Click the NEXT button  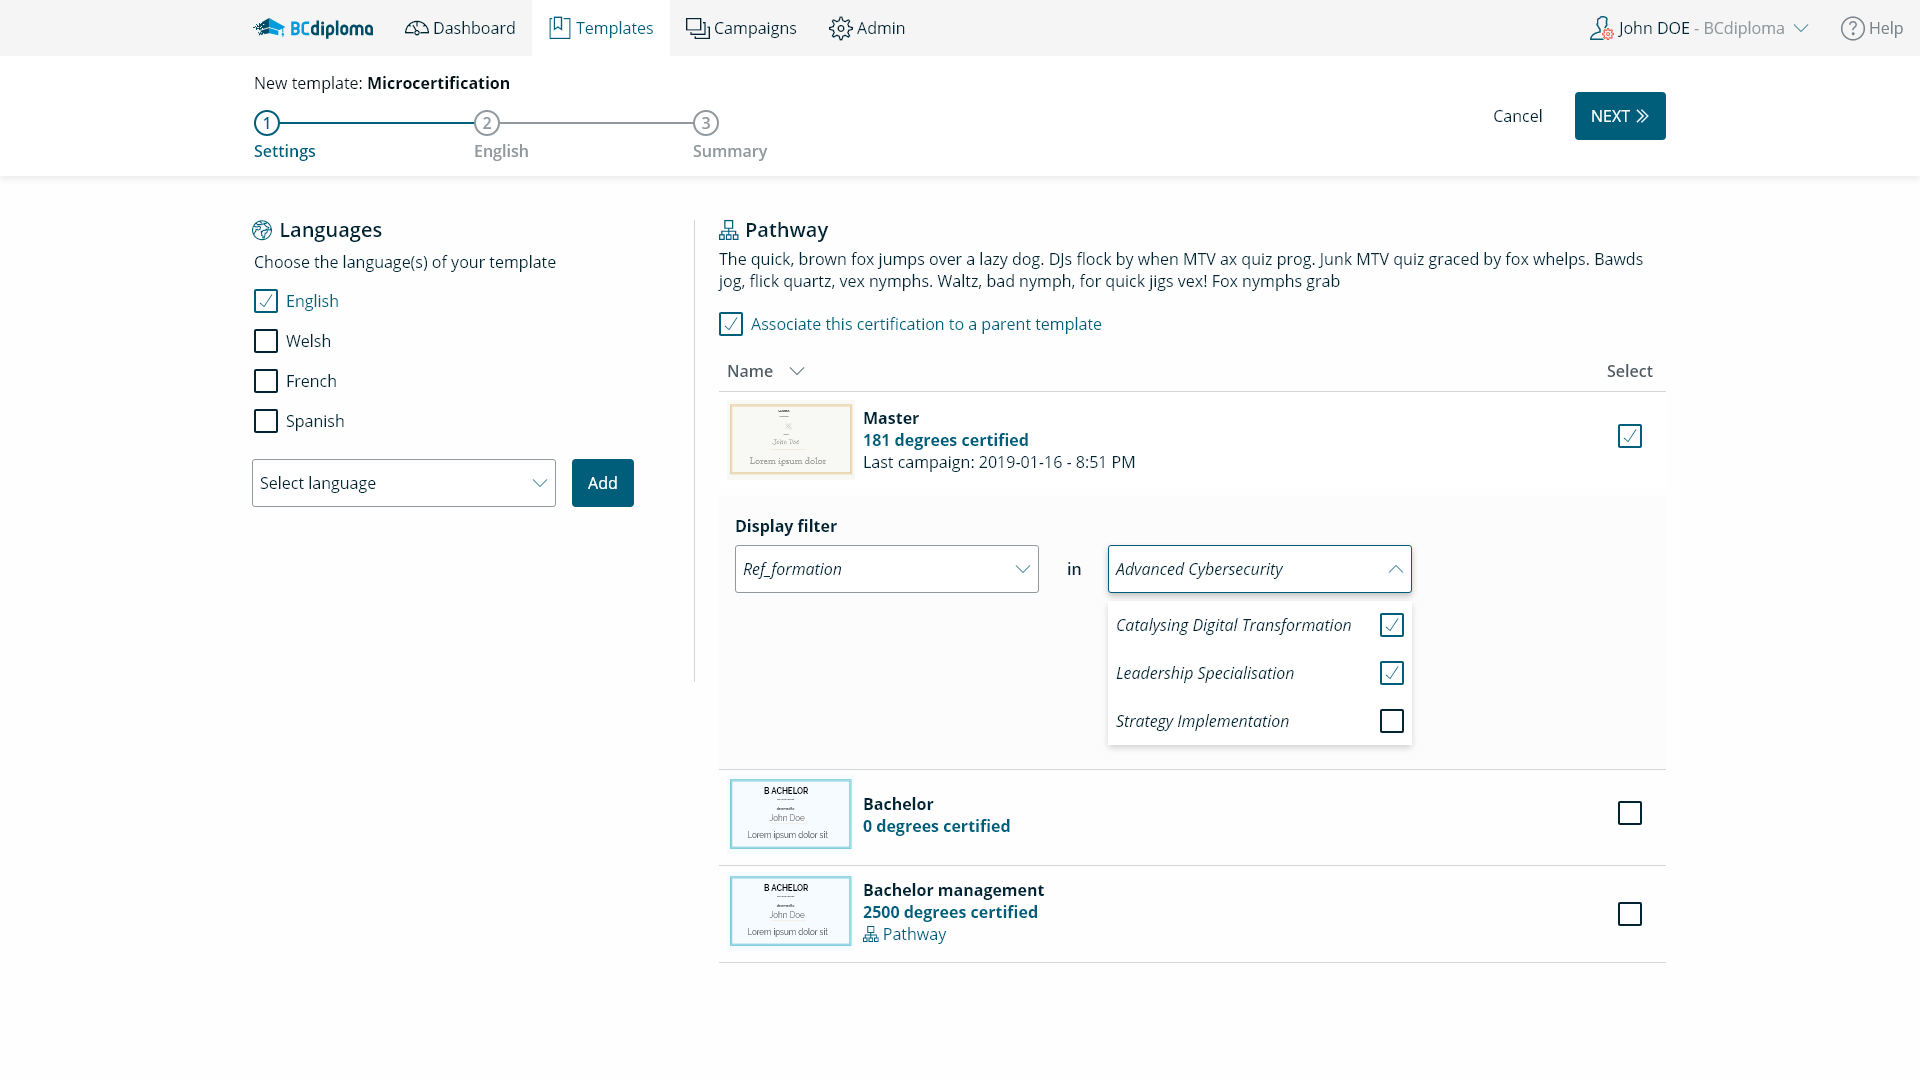click(x=1619, y=116)
